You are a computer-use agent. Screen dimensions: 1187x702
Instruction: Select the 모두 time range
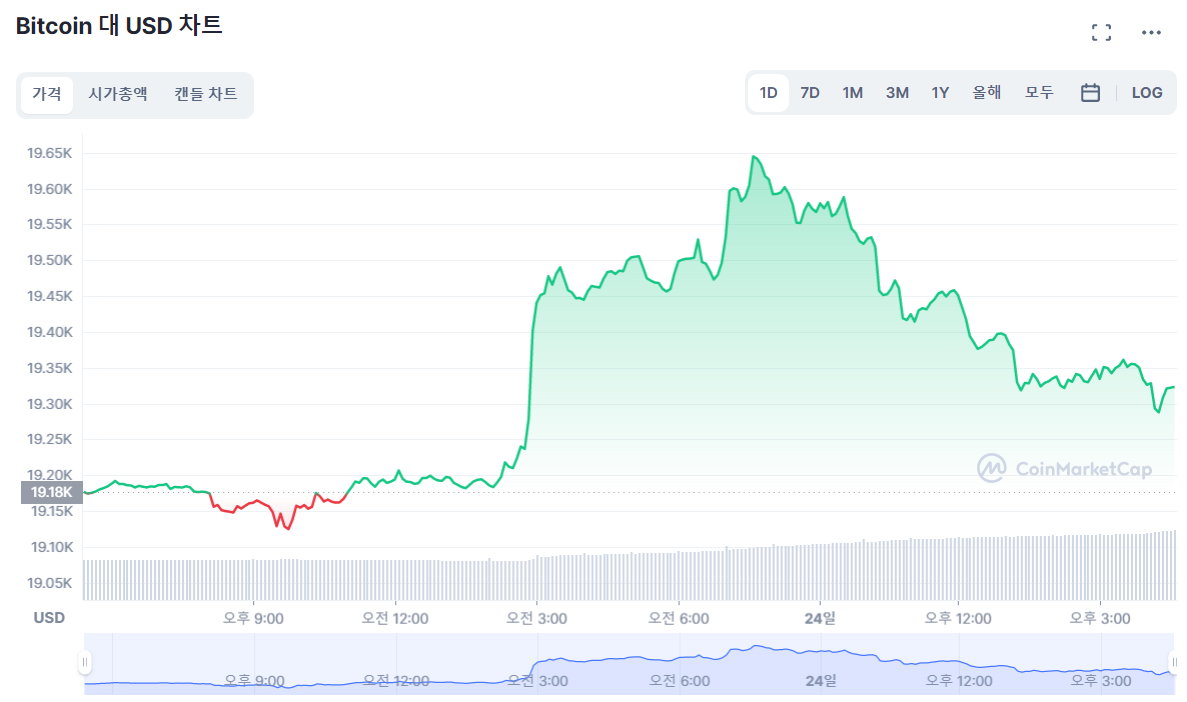(x=1039, y=92)
